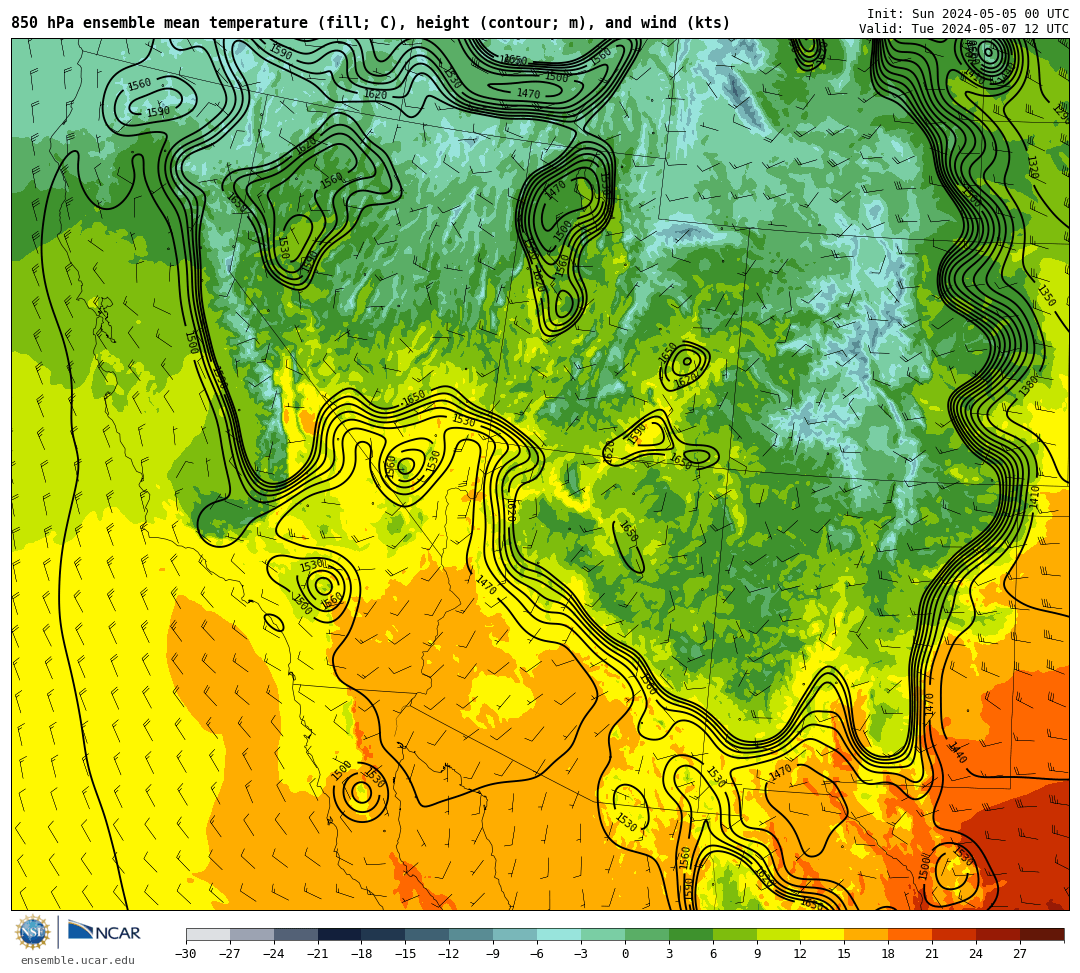Pick the red-orange 21 to 24 colorbar swatch
1080x973 pixels.
pyautogui.click(x=955, y=934)
